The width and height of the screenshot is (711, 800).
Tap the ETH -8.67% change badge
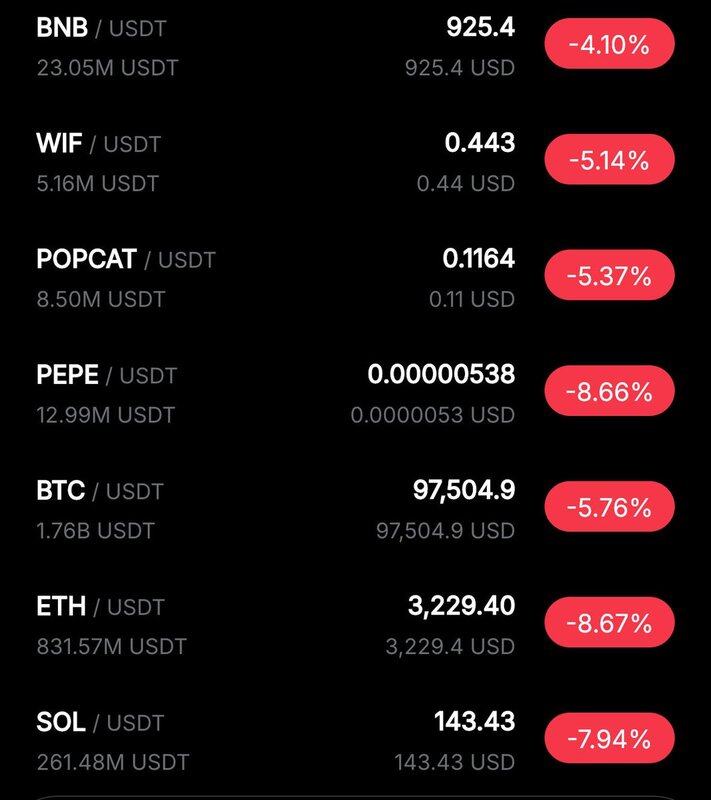click(609, 624)
